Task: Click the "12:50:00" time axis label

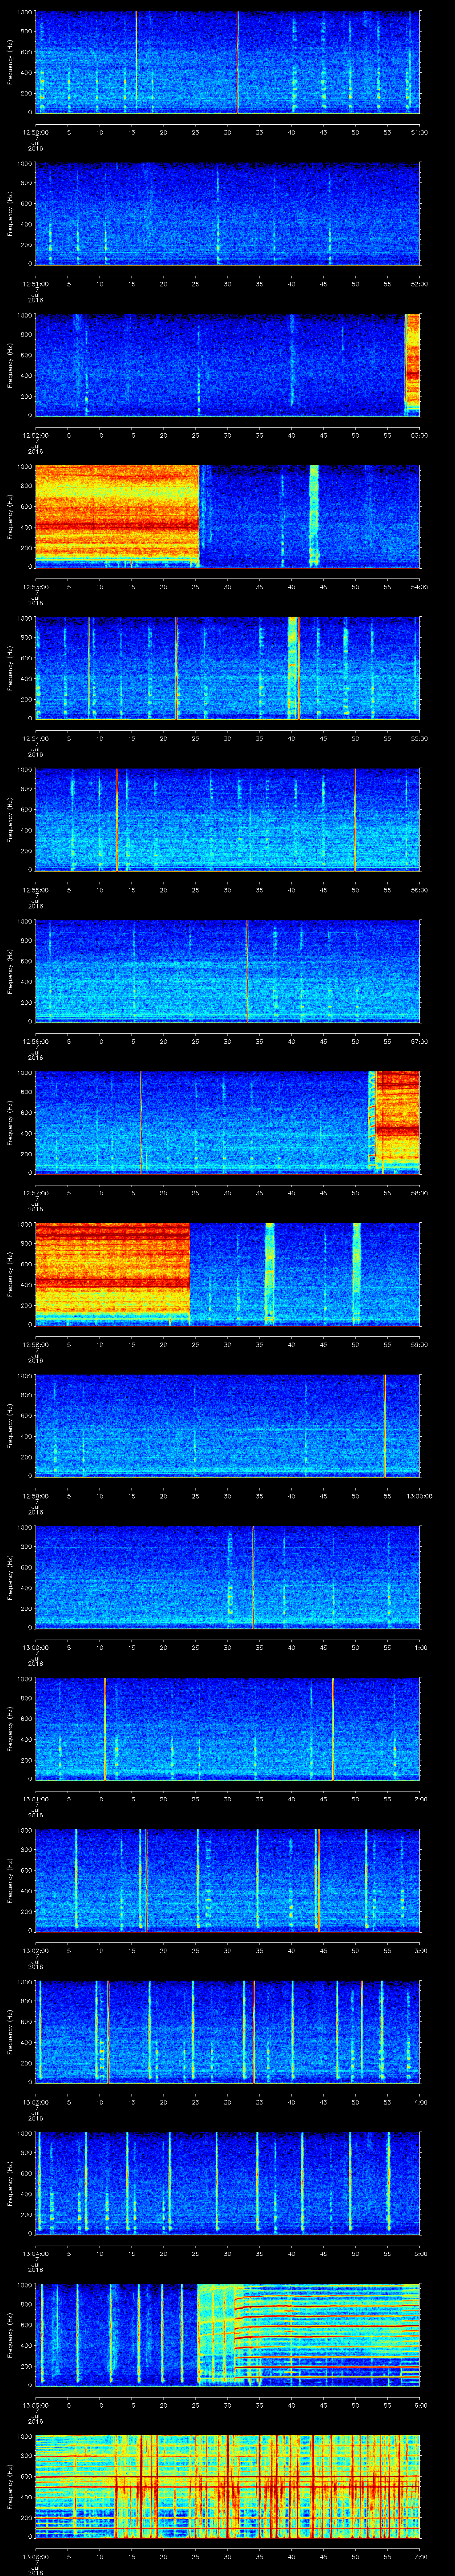Action: (x=35, y=132)
